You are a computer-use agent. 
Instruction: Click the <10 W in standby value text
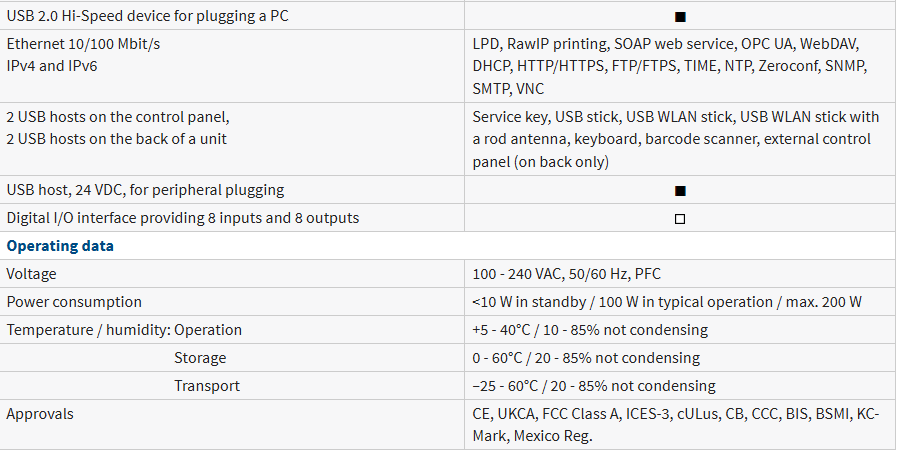click(x=667, y=302)
